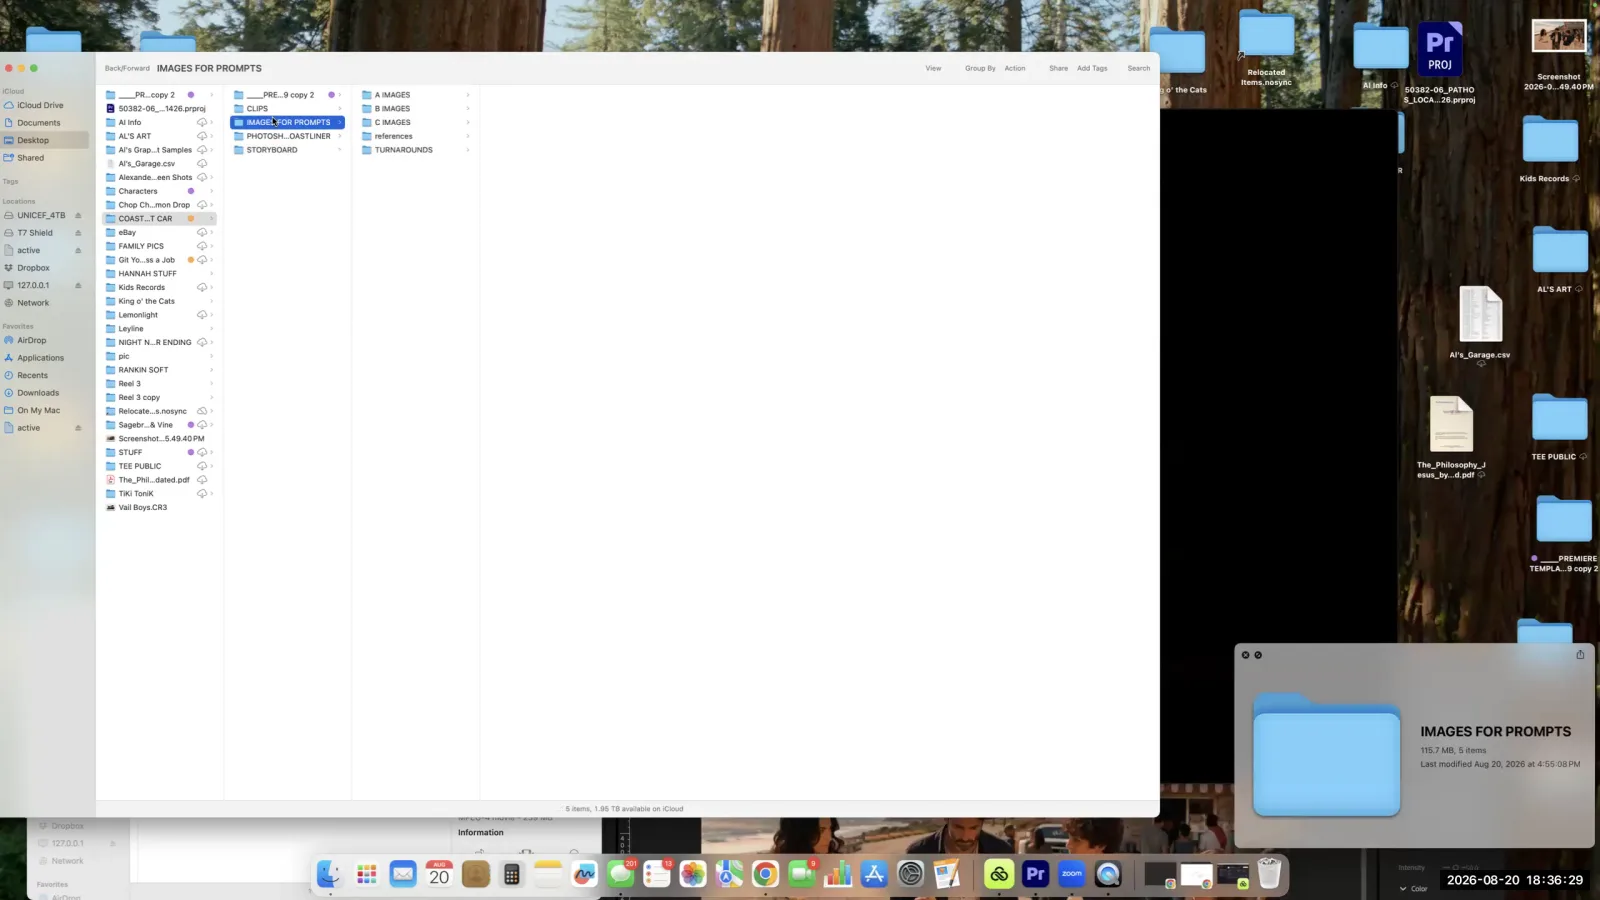This screenshot has width=1600, height=900.
Task: Expand the CLIPS folder chevron
Action: (x=340, y=109)
